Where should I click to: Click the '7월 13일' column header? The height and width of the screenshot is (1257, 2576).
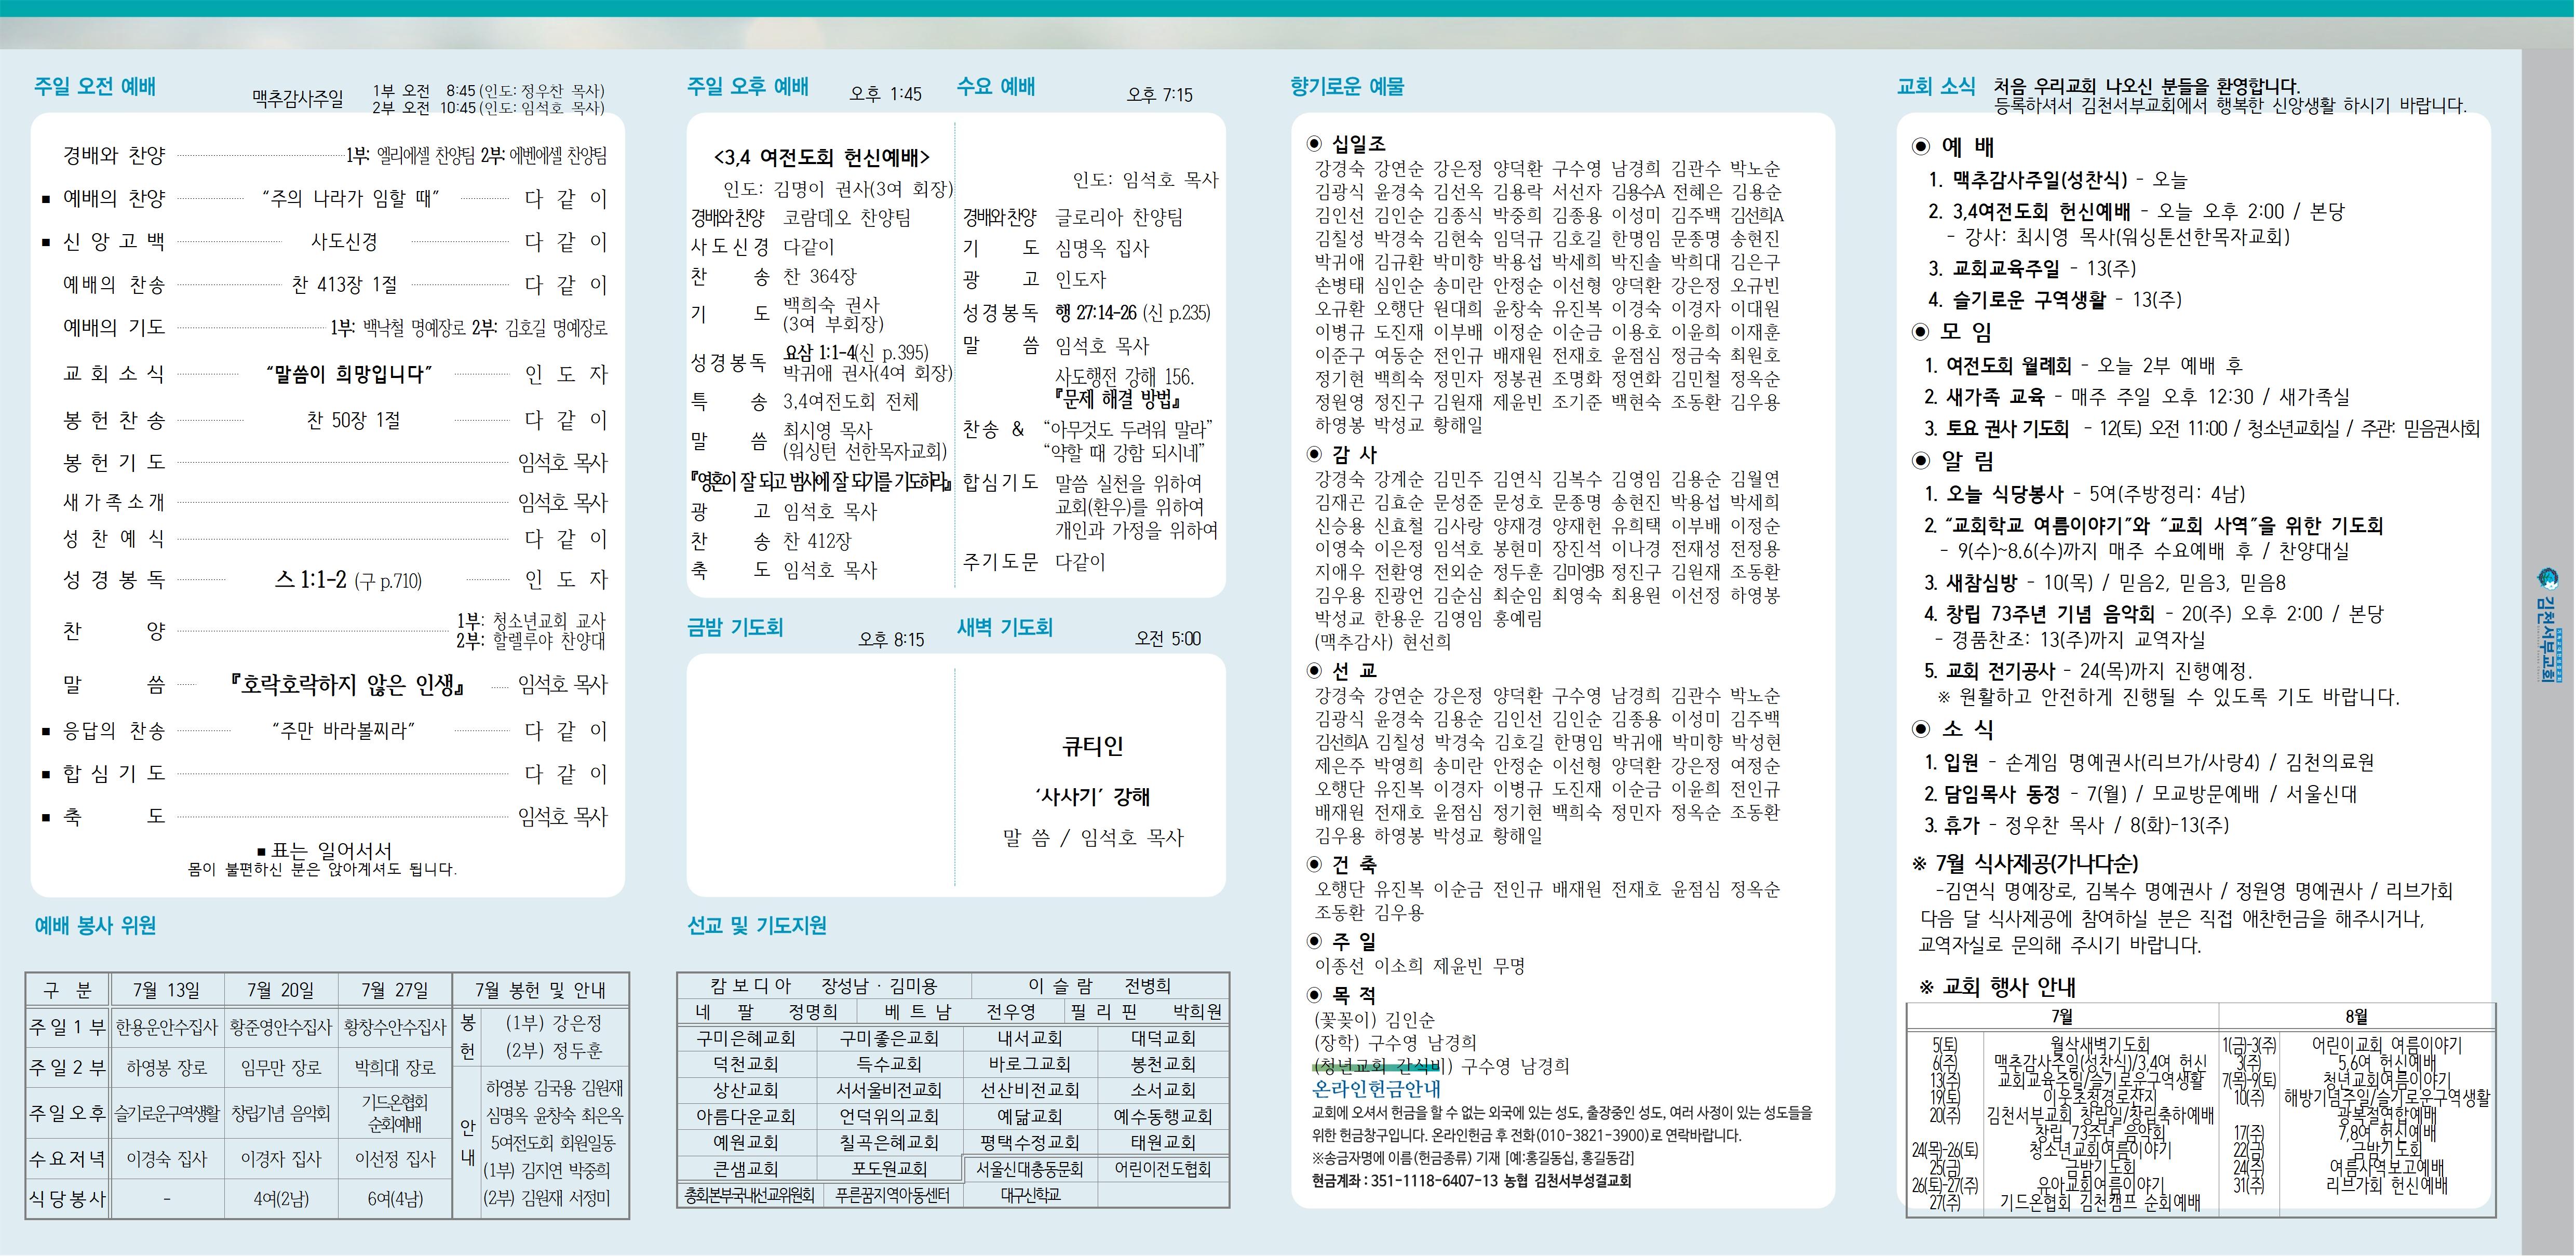pos(167,990)
